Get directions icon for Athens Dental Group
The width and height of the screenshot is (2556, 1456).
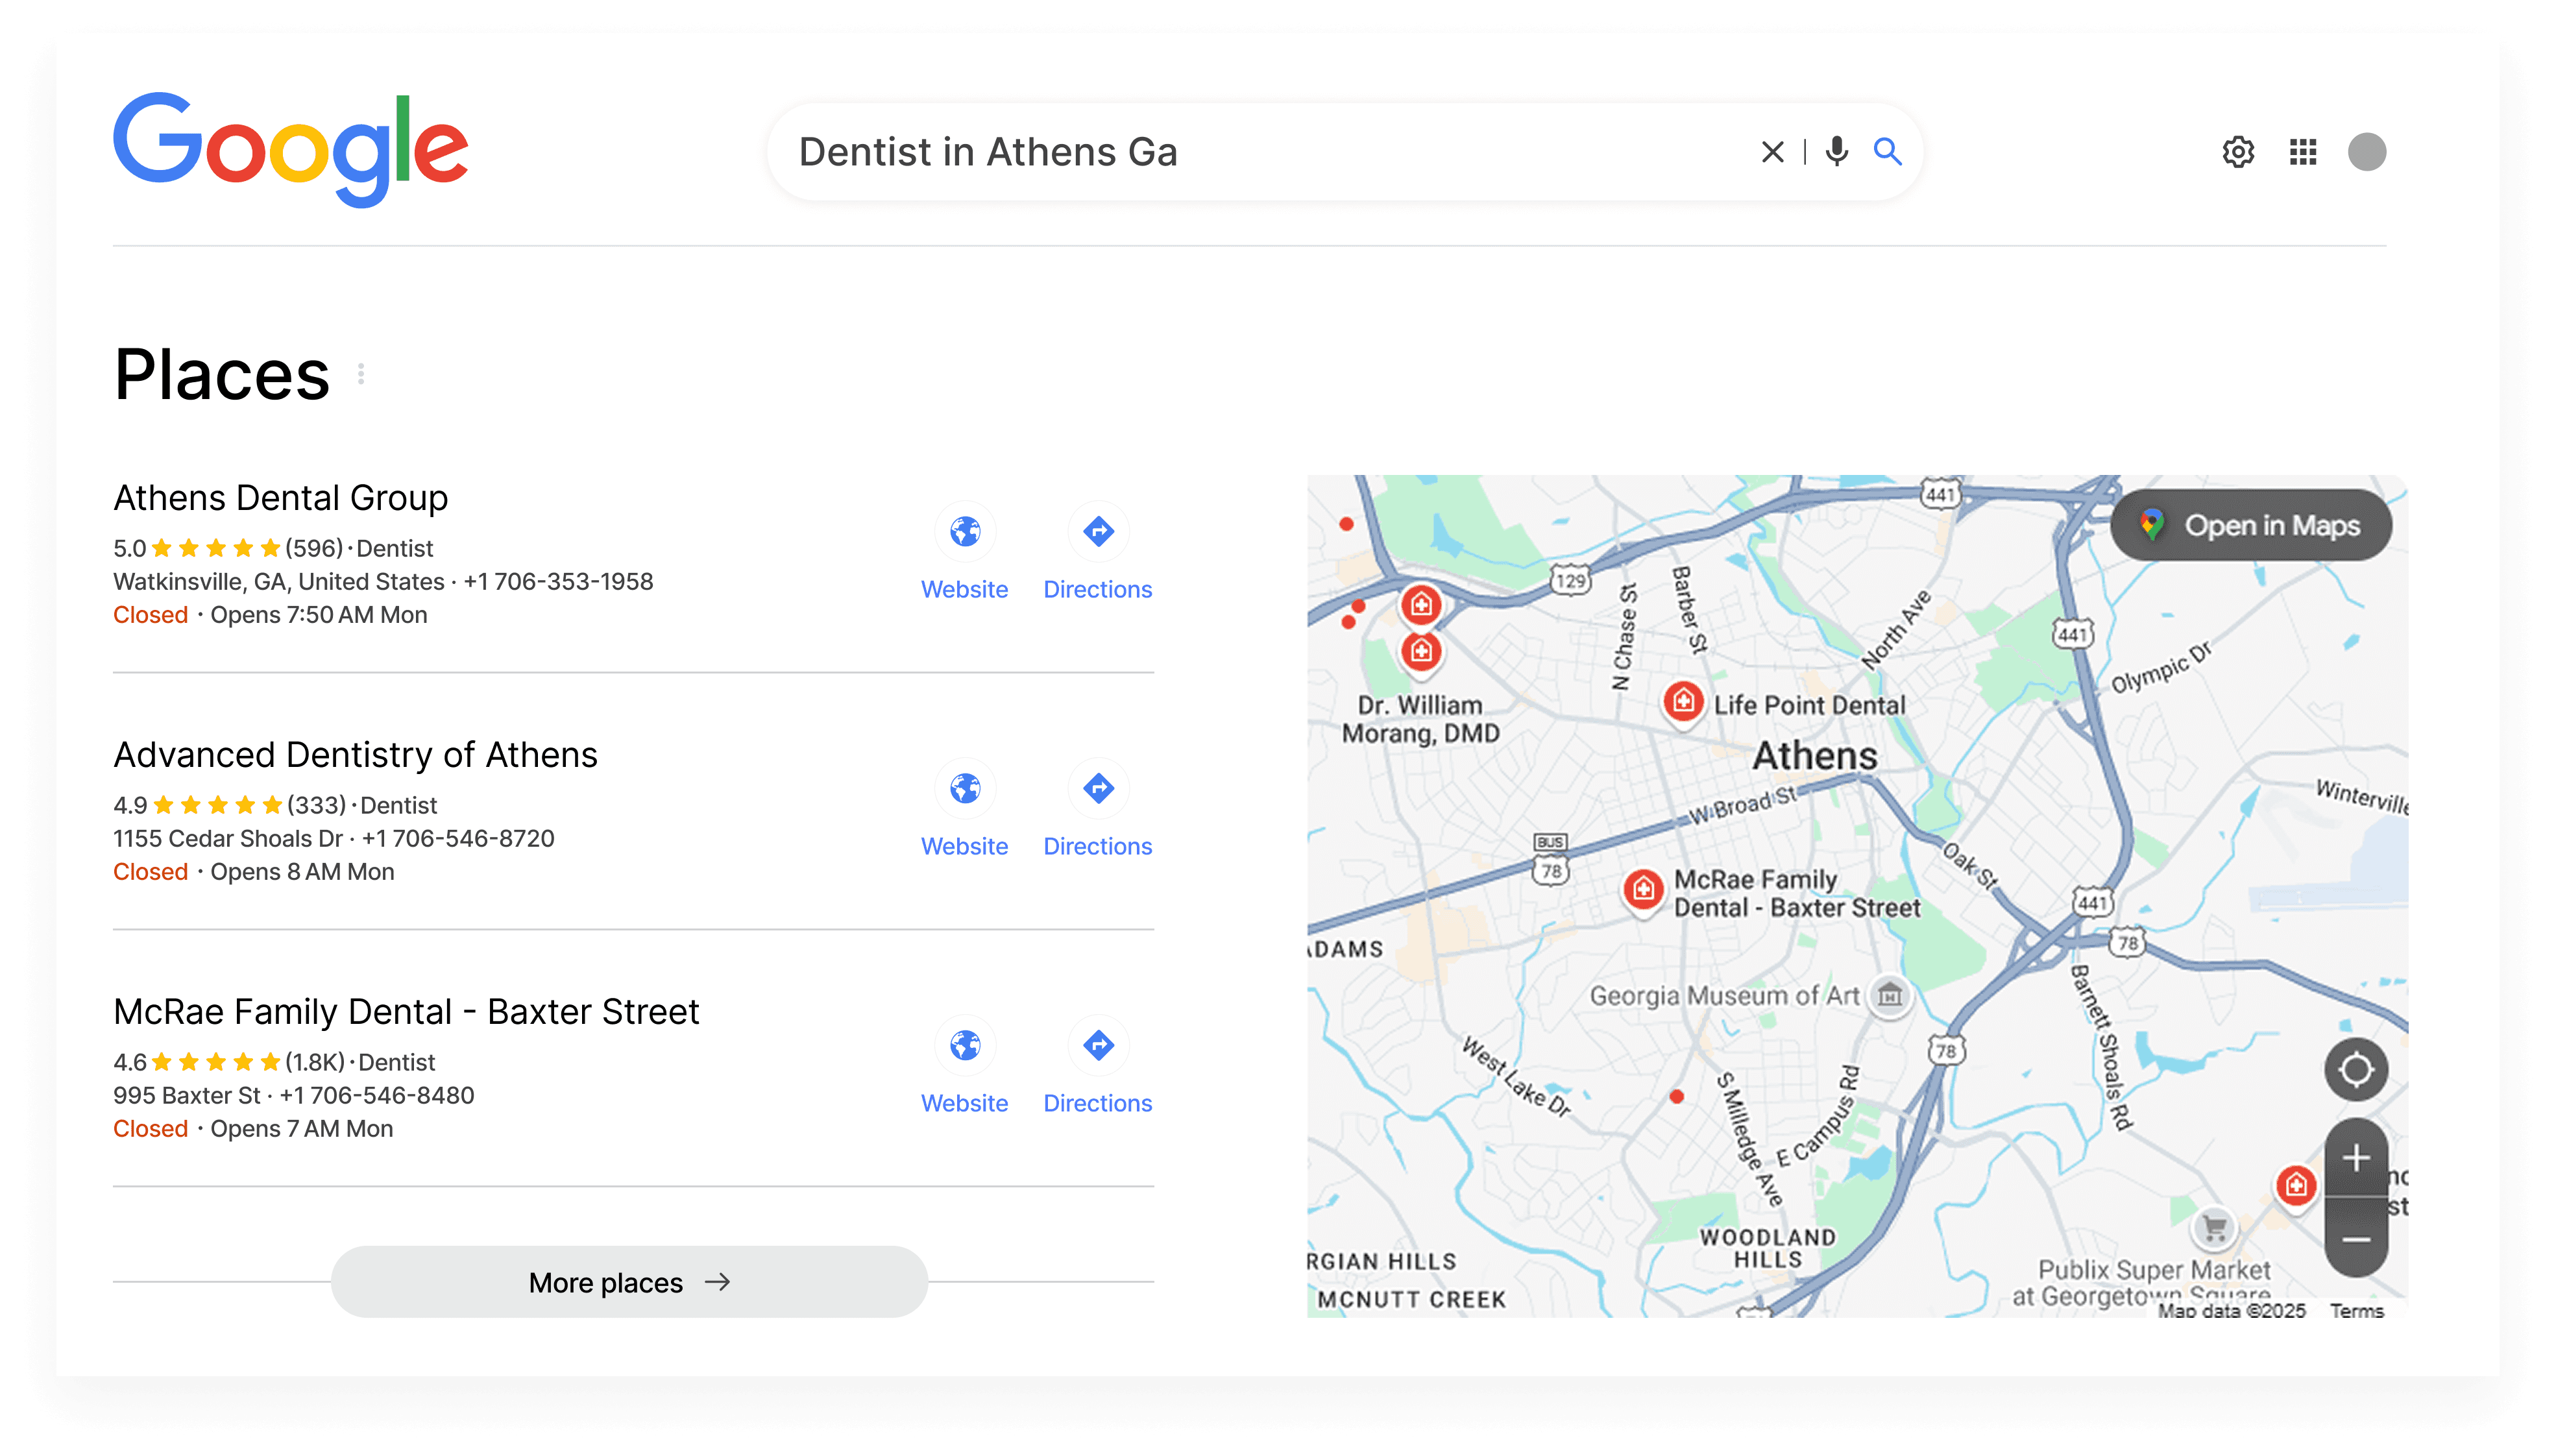point(1098,532)
